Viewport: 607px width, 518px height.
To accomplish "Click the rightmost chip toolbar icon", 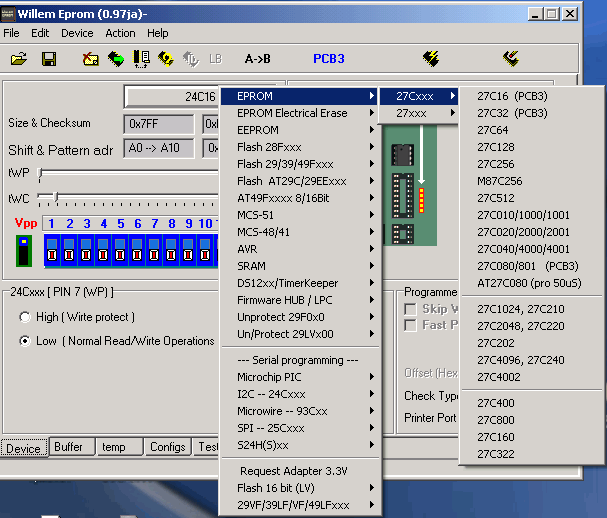I will pyautogui.click(x=511, y=59).
